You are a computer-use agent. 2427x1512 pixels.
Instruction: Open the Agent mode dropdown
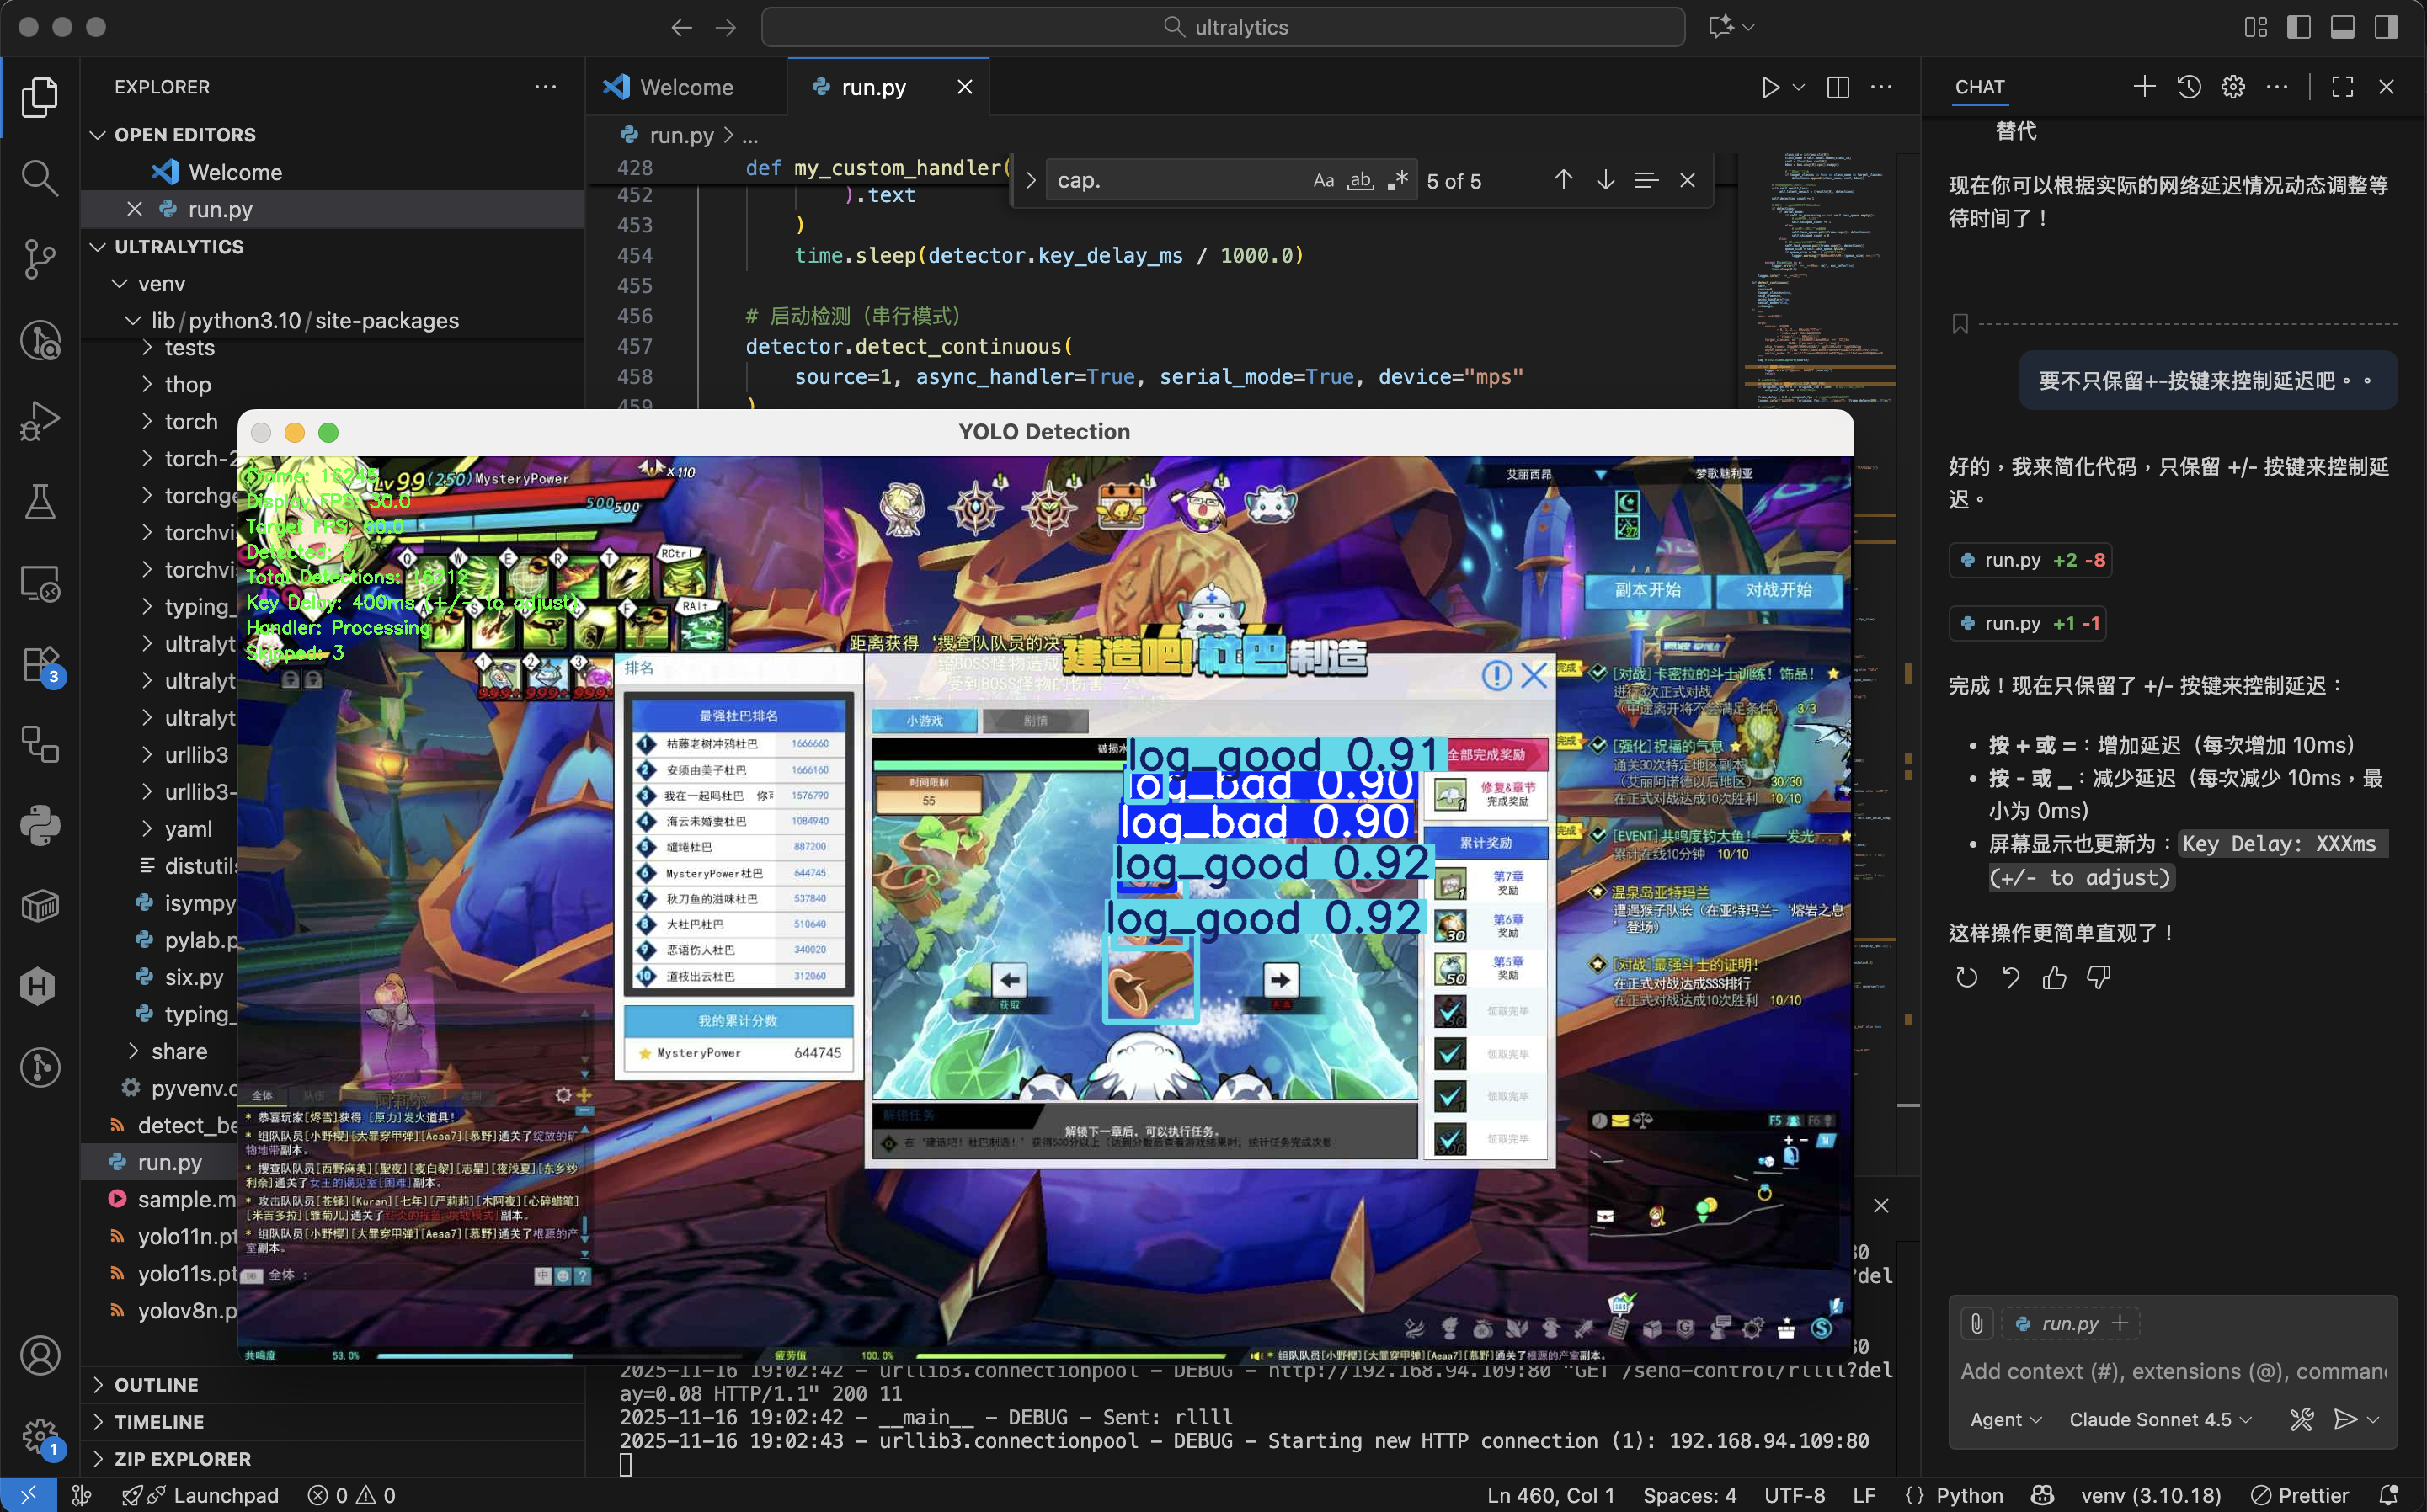tap(2005, 1420)
